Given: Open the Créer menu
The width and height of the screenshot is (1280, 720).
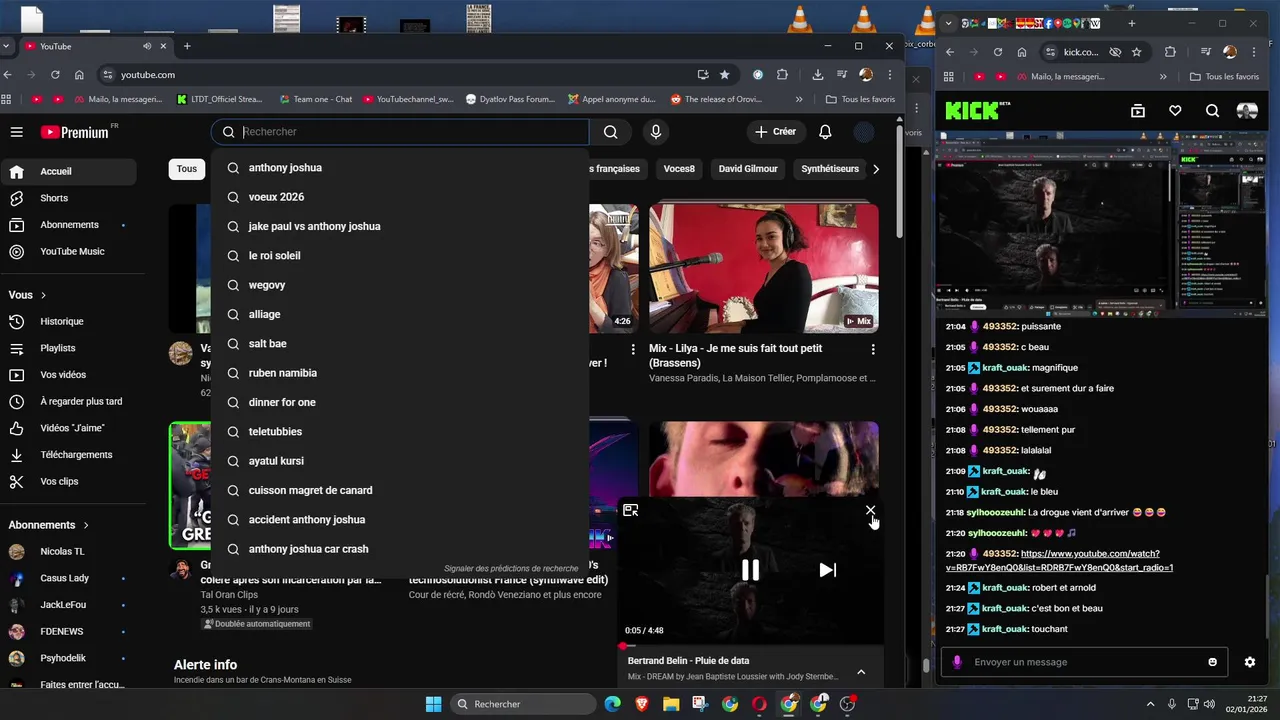Looking at the screenshot, I should tap(776, 132).
